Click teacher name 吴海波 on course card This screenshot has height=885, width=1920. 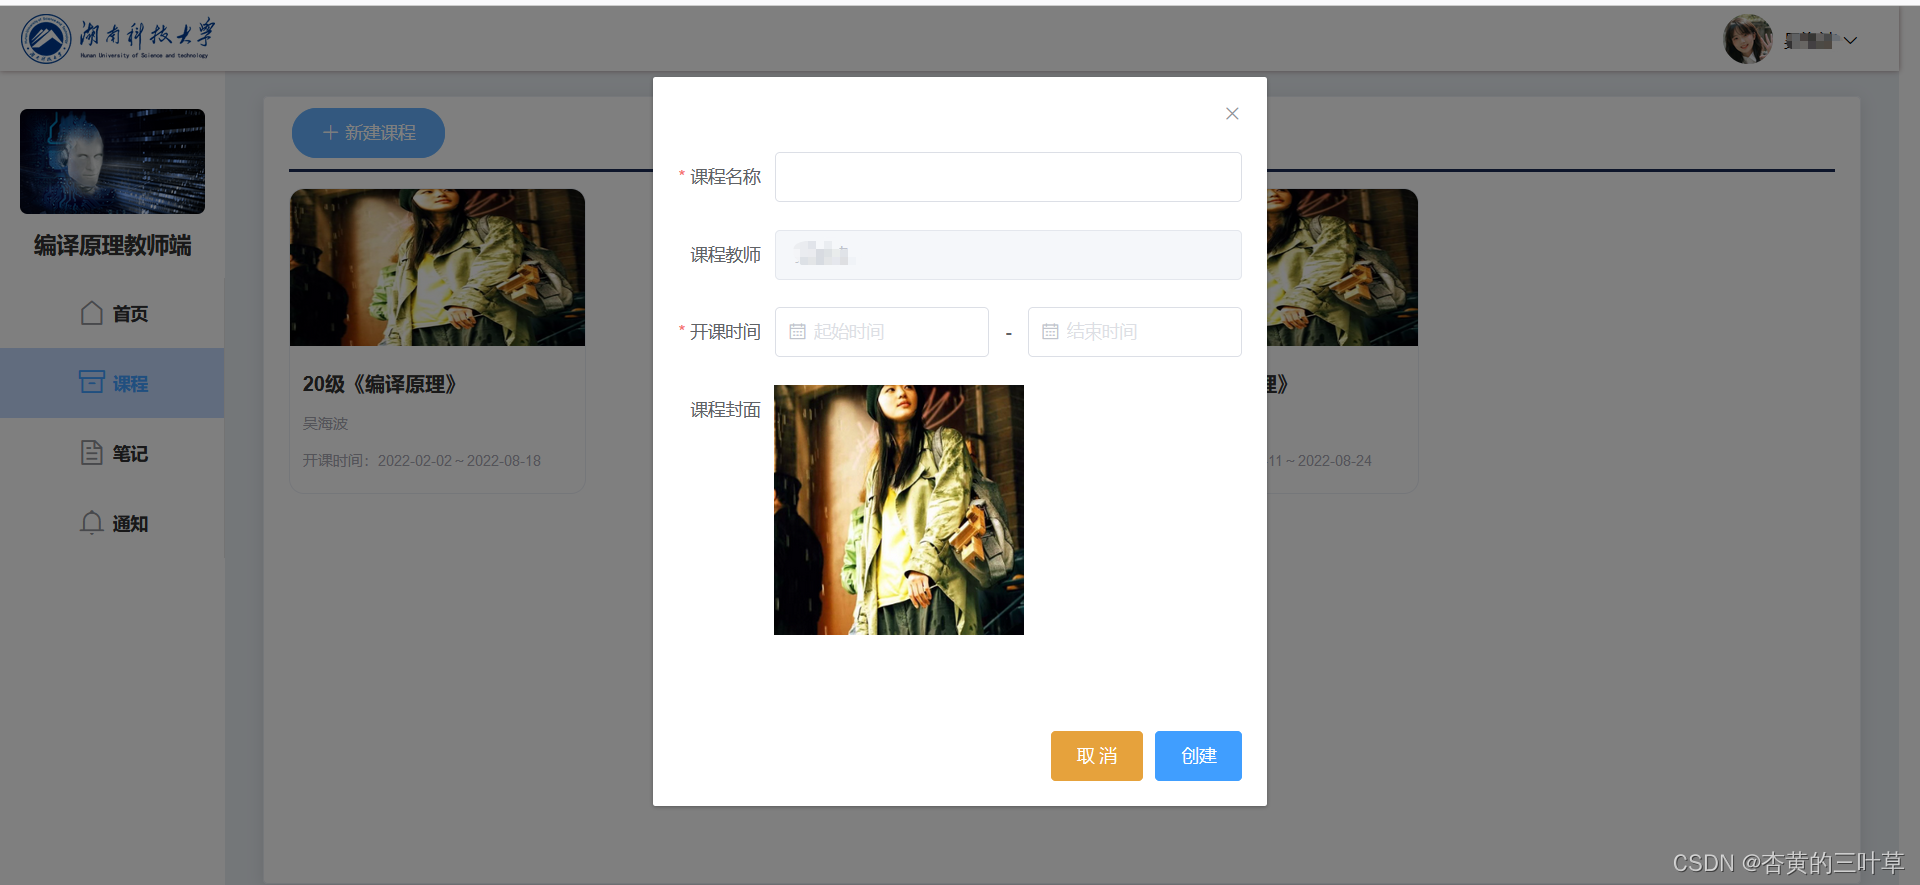pyautogui.click(x=325, y=424)
